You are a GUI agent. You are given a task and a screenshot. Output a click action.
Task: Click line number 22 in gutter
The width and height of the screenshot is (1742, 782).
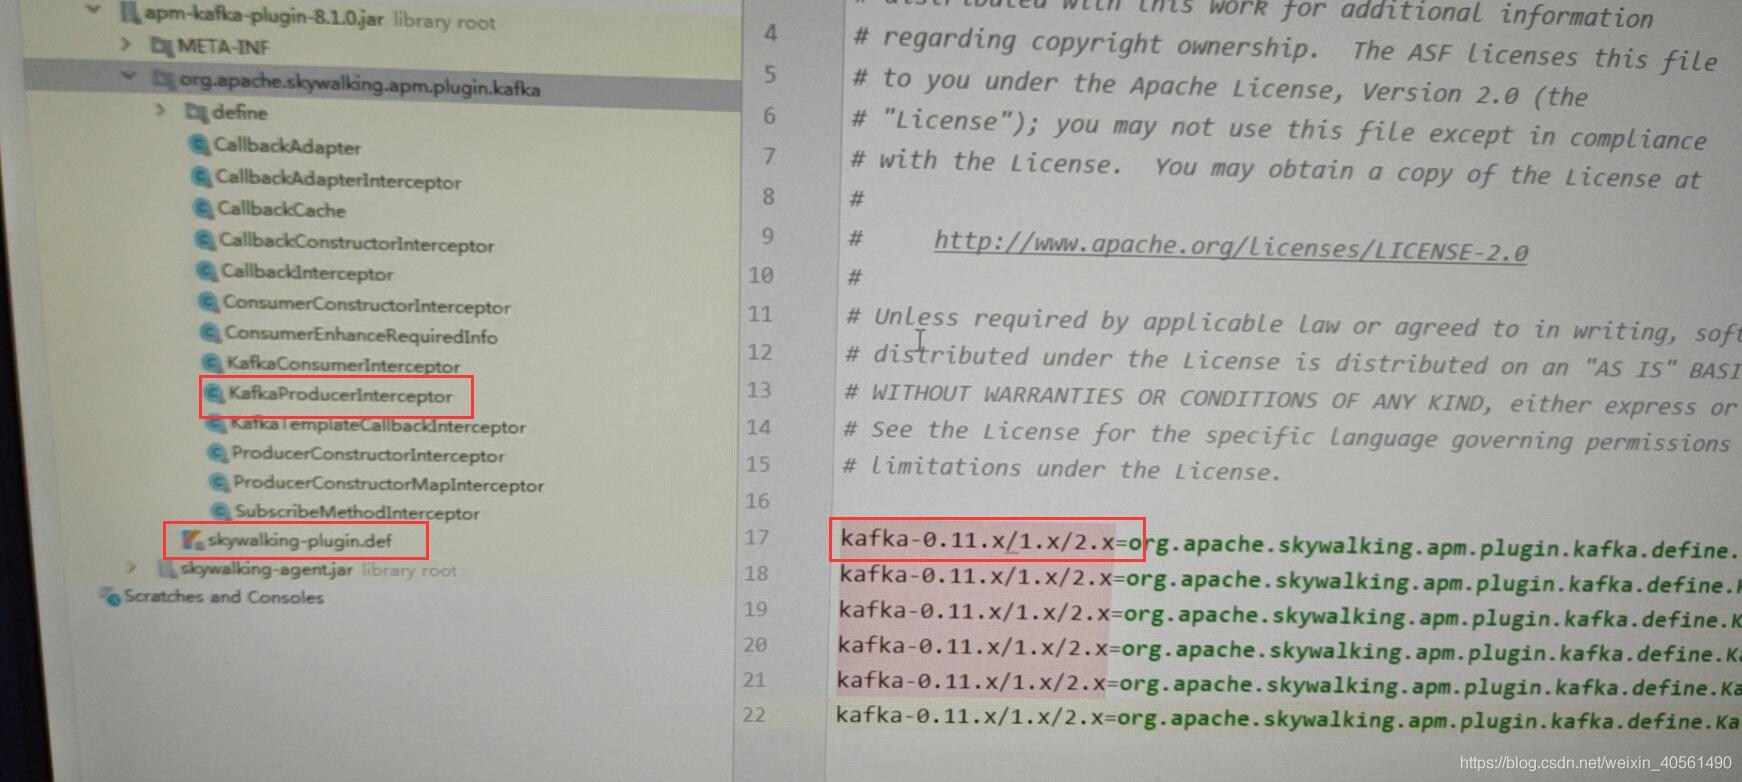click(753, 714)
